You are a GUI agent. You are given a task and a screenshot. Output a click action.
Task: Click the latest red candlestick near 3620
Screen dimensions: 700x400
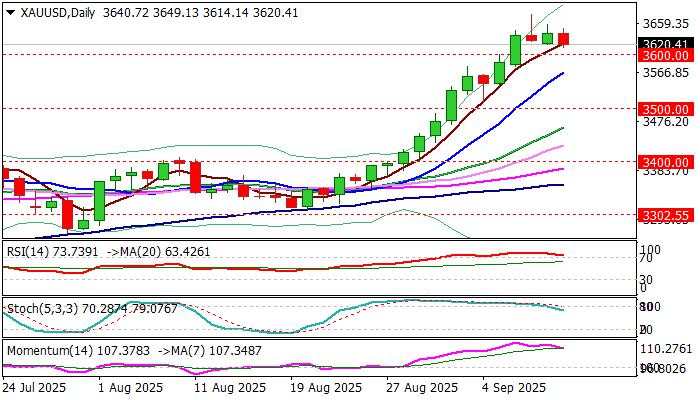tap(563, 38)
